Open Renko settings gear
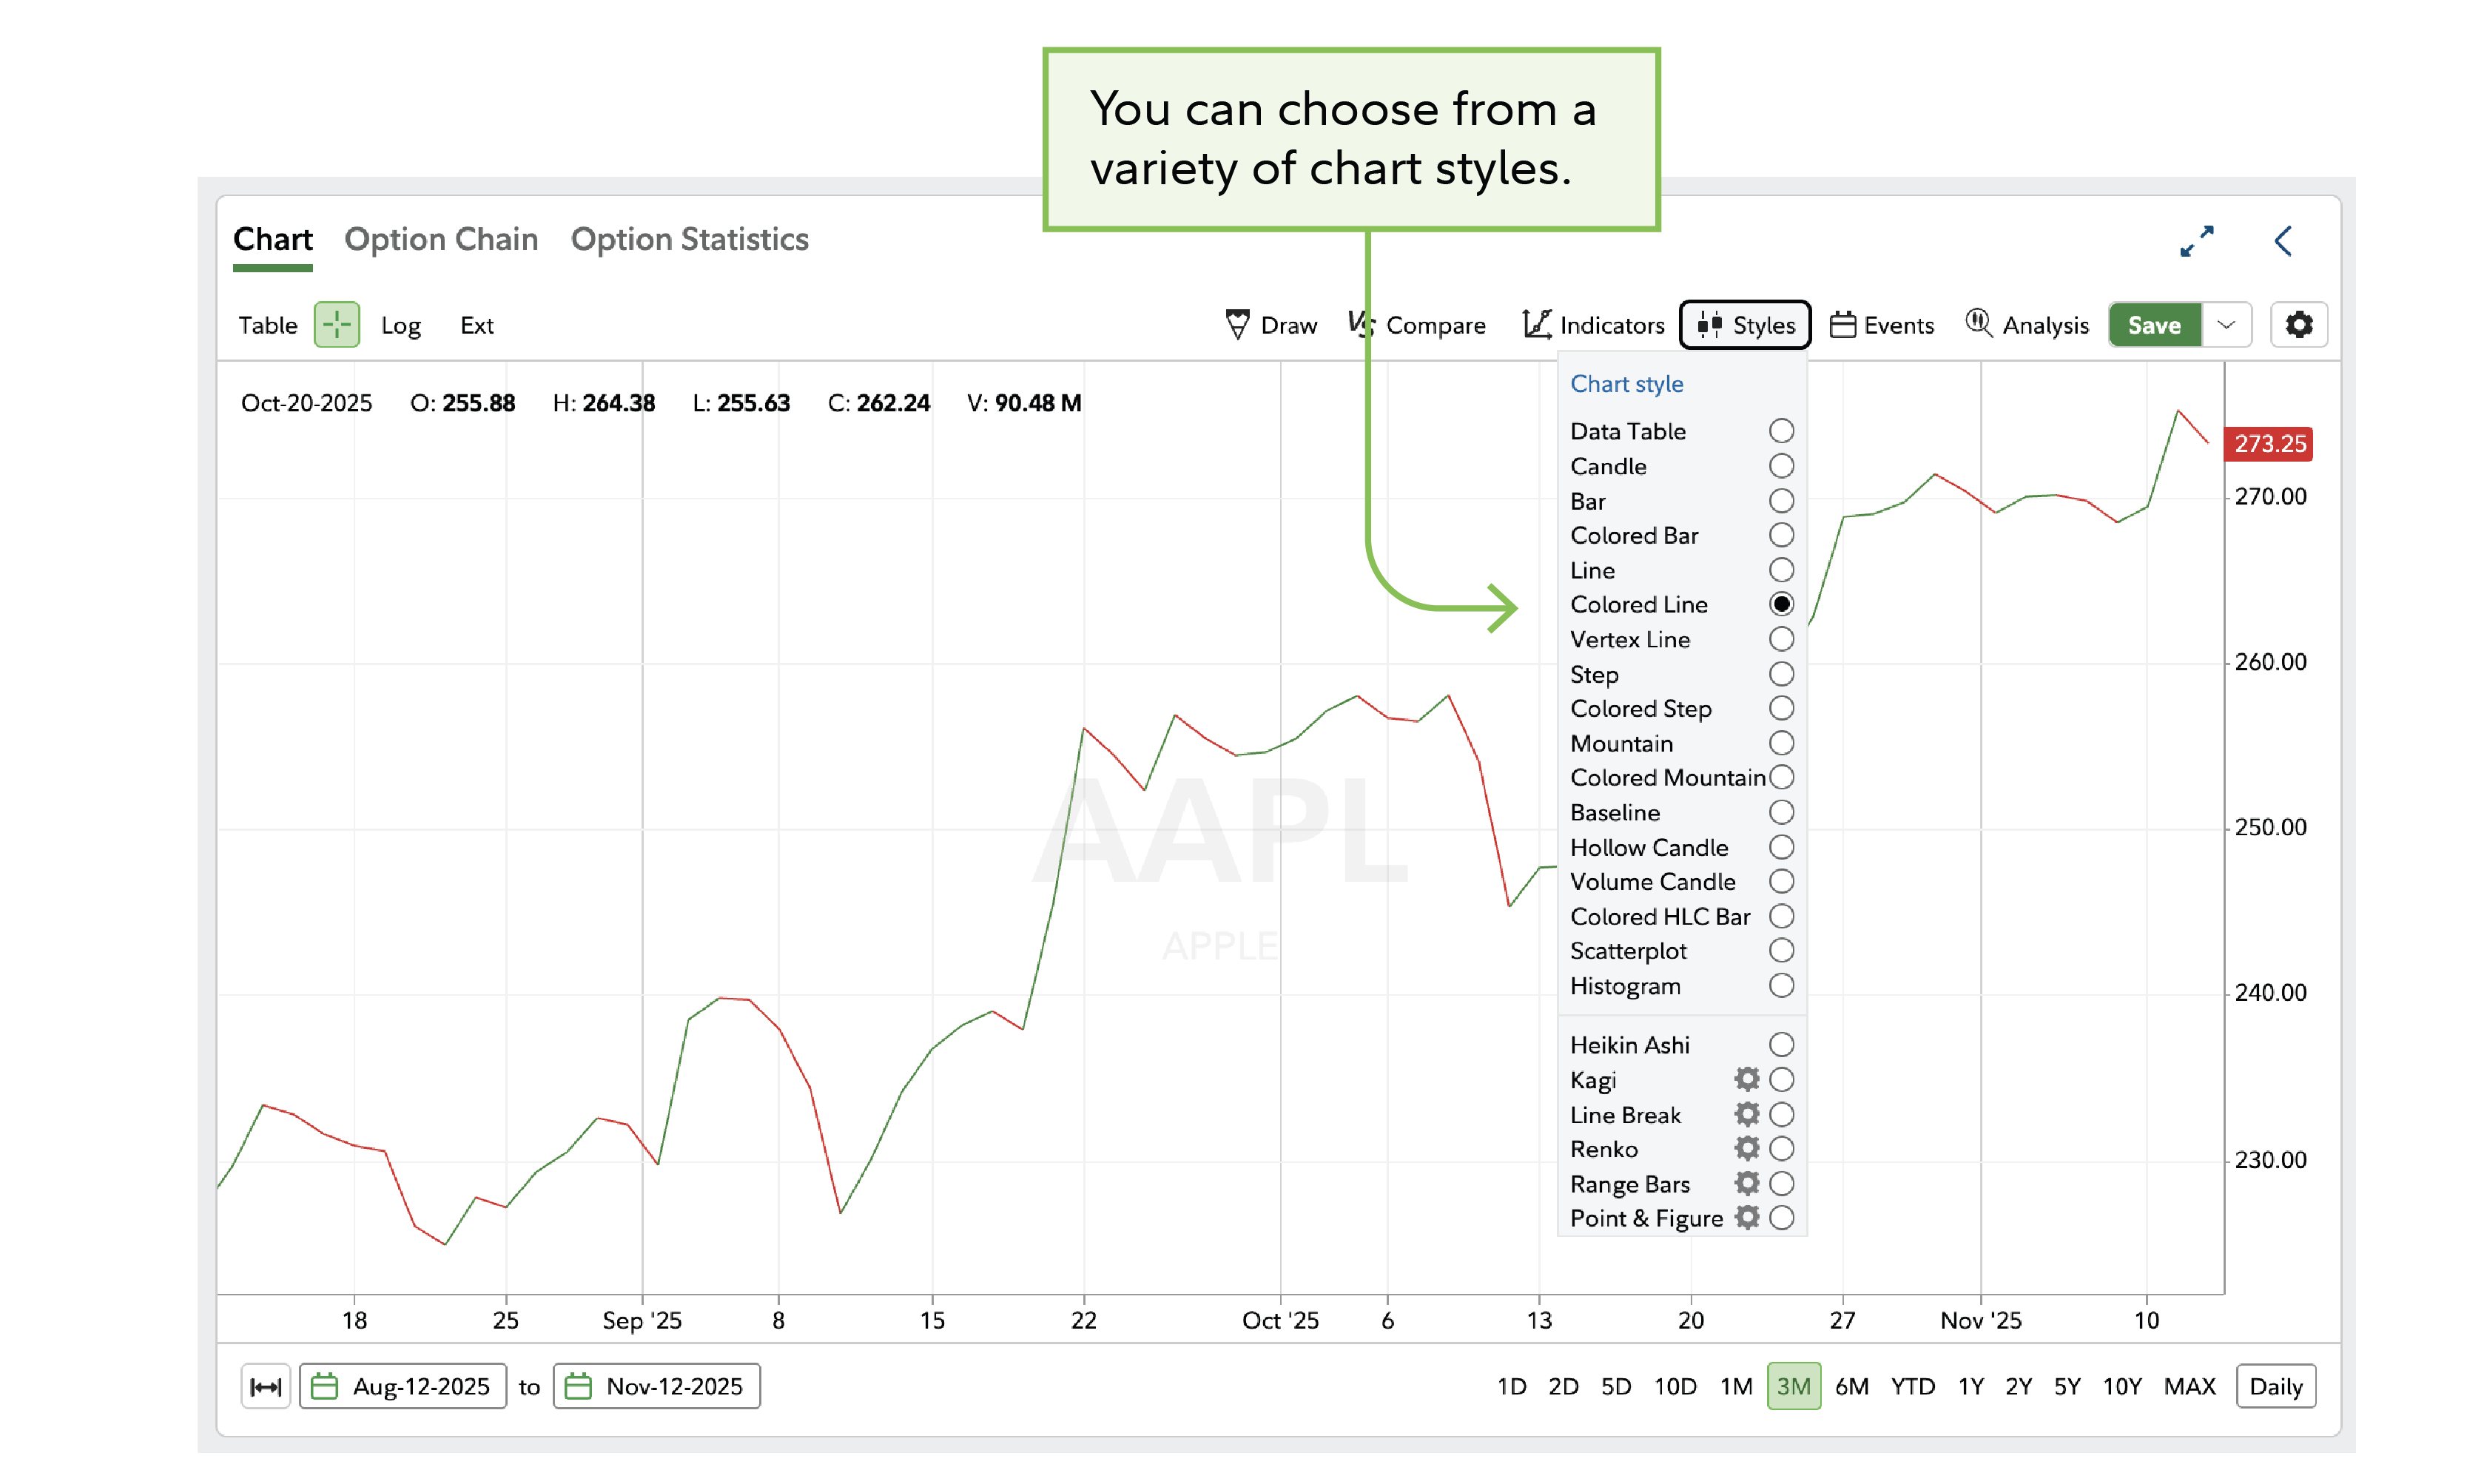Image resolution: width=2467 pixels, height=1484 pixels. 1746,1149
